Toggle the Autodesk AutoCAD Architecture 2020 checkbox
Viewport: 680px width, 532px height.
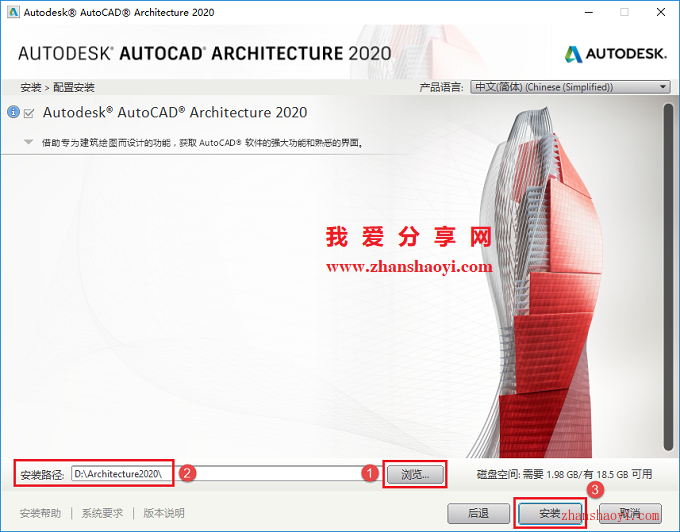click(29, 114)
